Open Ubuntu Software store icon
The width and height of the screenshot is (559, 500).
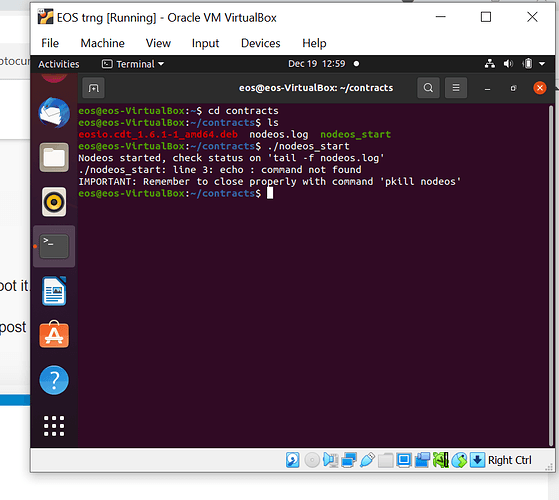tap(54, 335)
